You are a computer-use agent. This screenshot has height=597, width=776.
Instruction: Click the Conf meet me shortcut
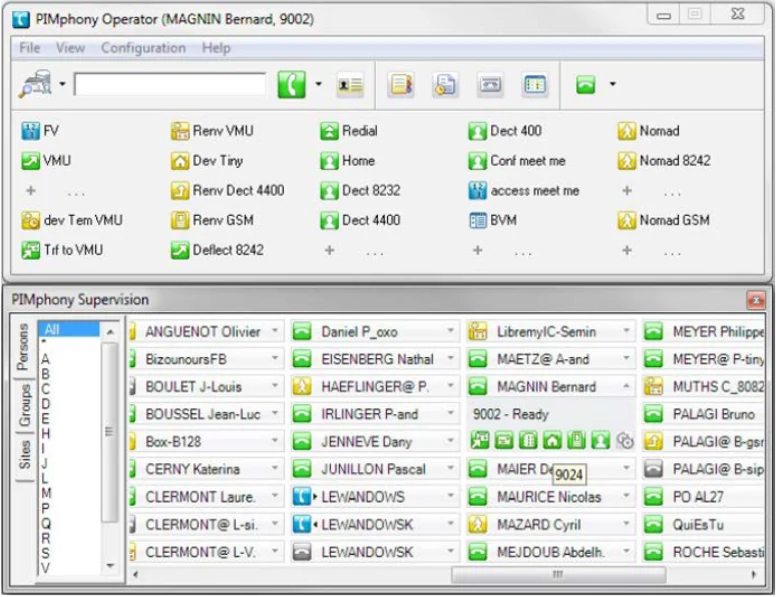[517, 160]
